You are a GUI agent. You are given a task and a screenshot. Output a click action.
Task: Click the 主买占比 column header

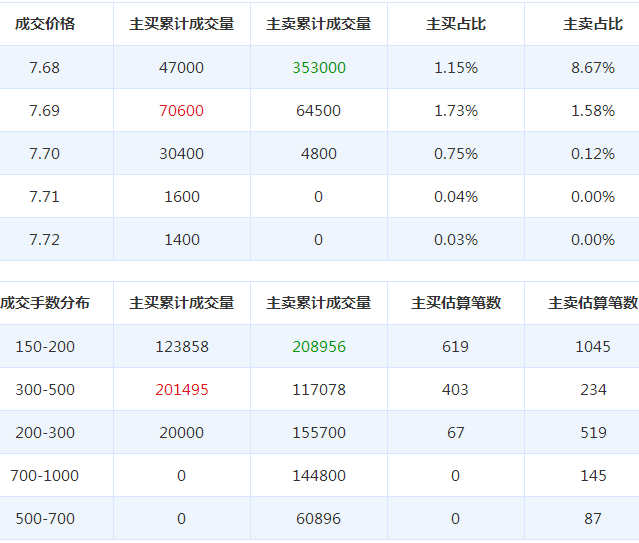(x=455, y=24)
